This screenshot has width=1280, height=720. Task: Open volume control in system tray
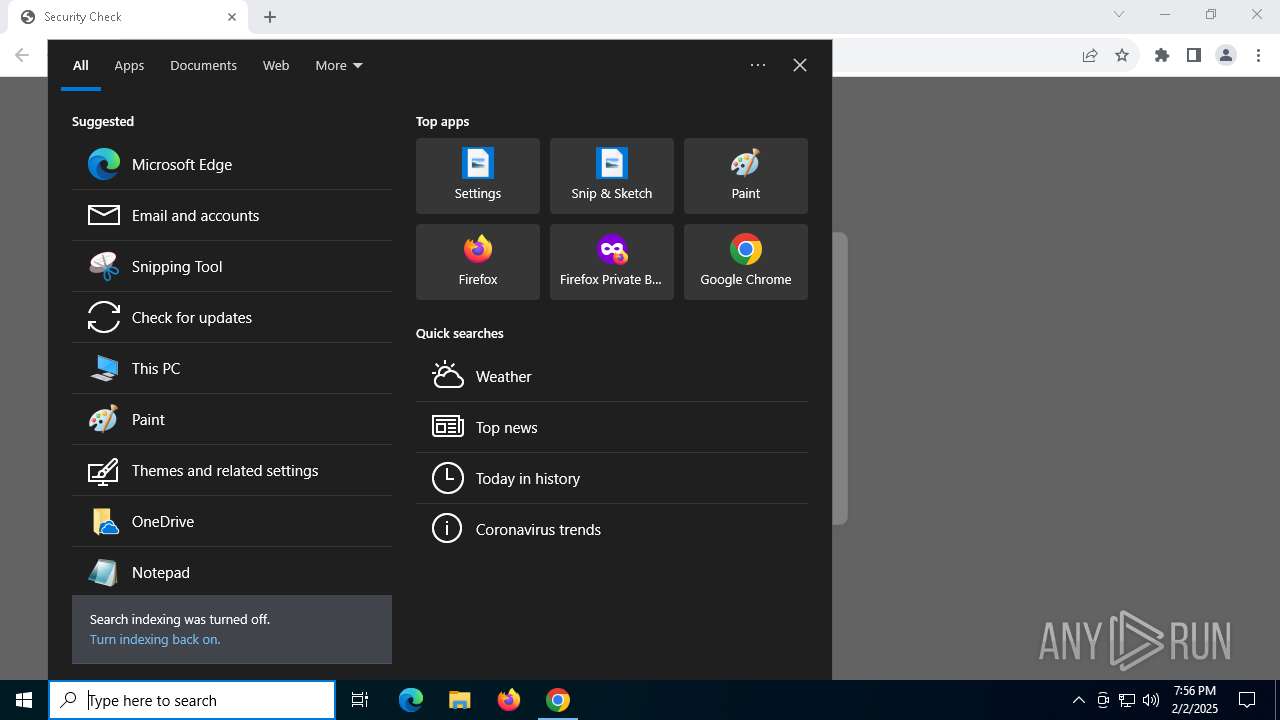(1151, 700)
